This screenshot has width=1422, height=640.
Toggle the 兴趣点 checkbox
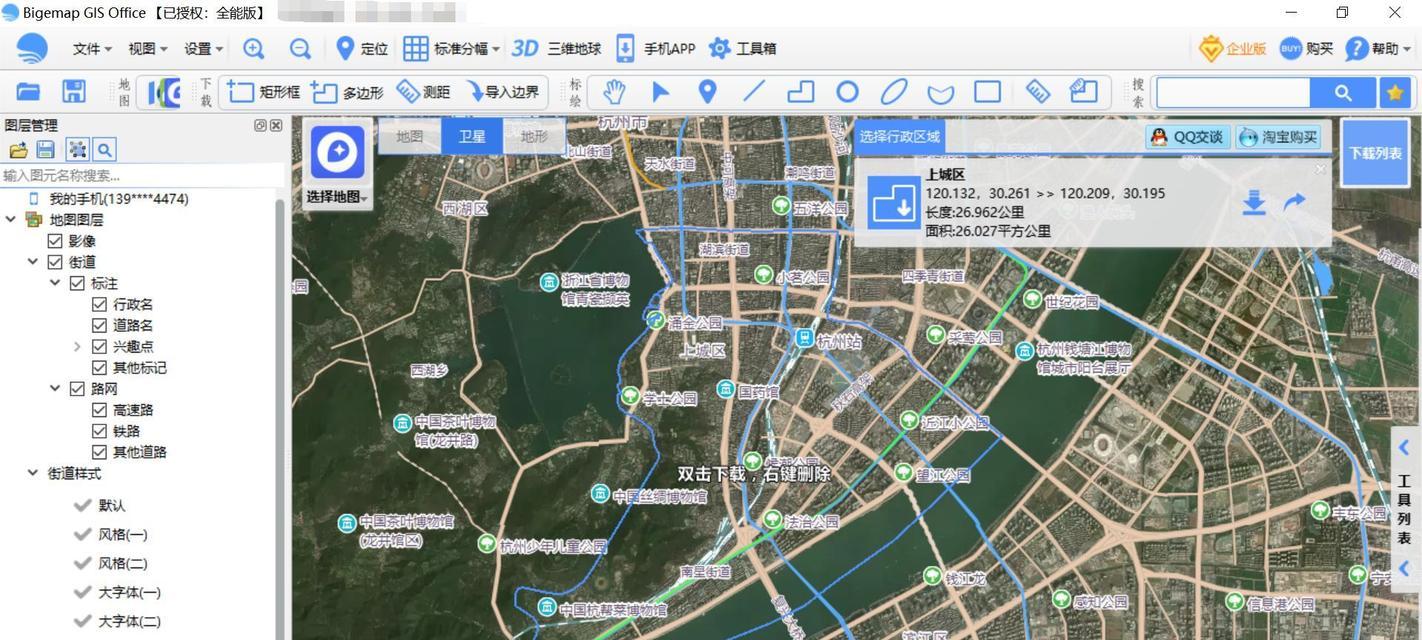click(x=99, y=346)
